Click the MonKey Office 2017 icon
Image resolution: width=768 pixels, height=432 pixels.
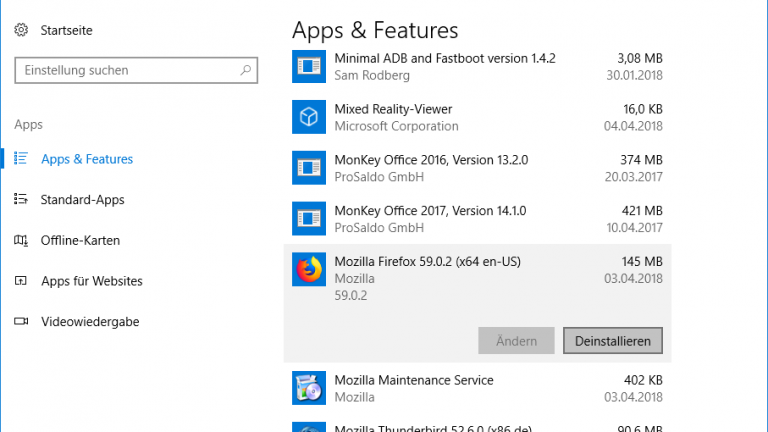pyautogui.click(x=309, y=219)
